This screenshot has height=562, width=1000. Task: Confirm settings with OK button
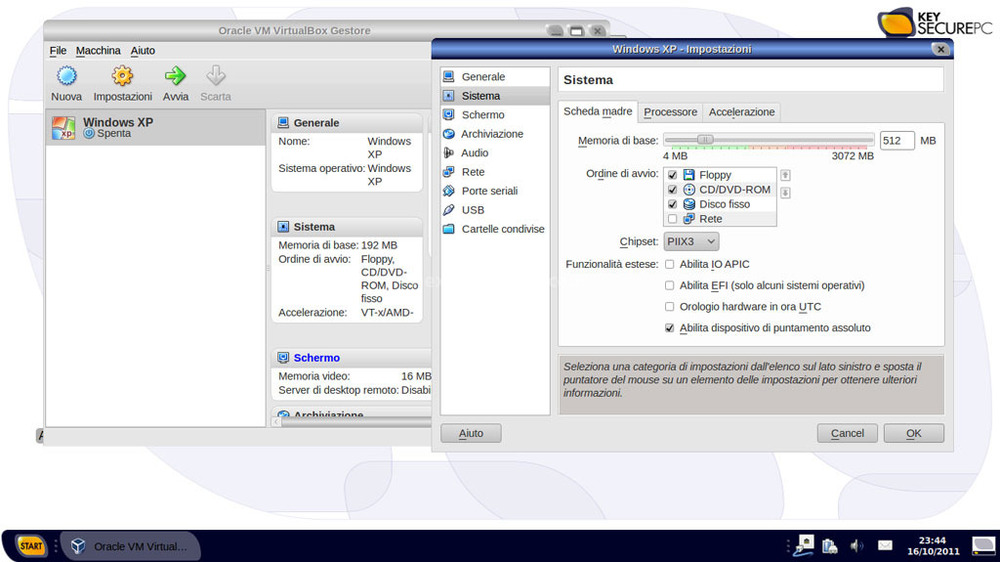[914, 433]
